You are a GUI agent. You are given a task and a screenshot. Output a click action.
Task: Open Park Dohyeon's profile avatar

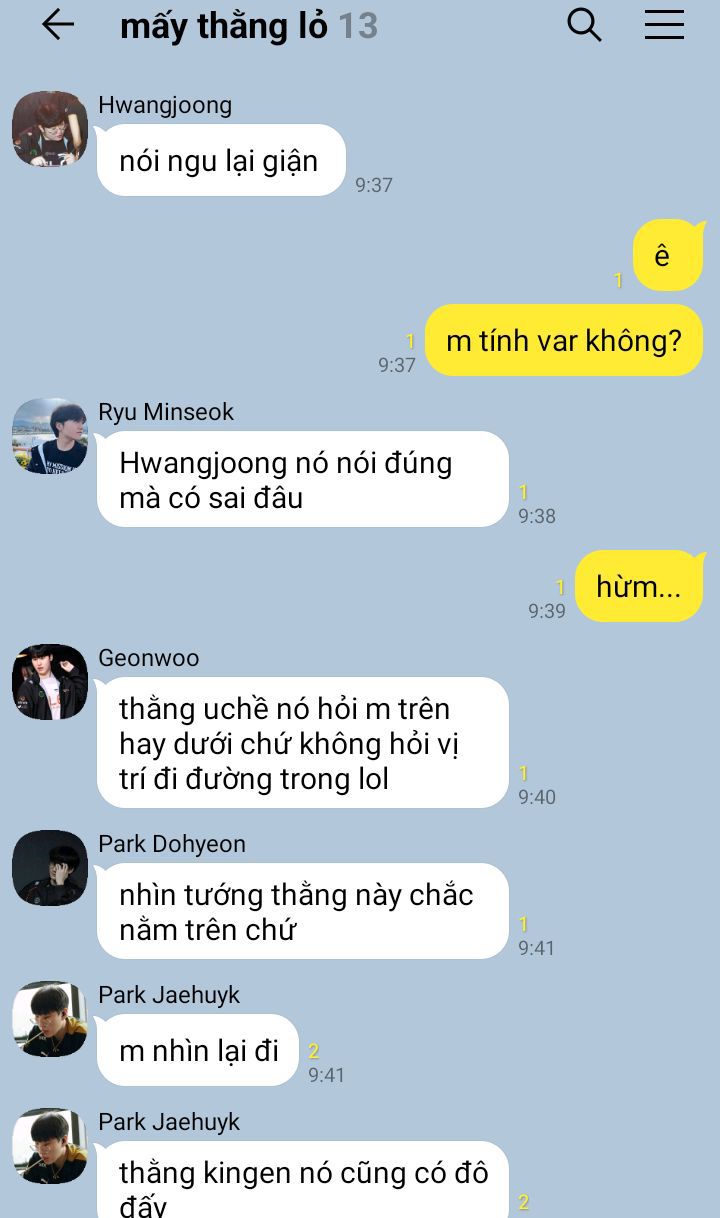coord(50,868)
